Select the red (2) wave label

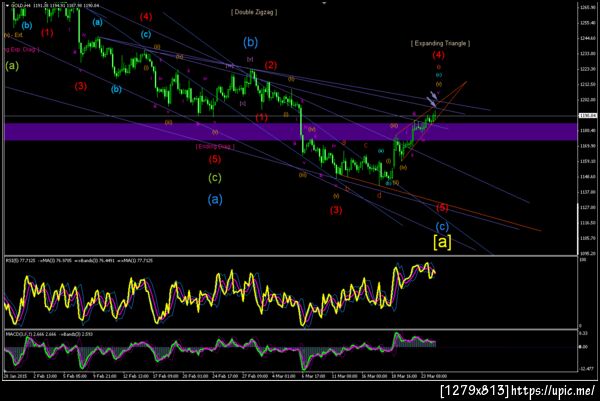click(271, 65)
